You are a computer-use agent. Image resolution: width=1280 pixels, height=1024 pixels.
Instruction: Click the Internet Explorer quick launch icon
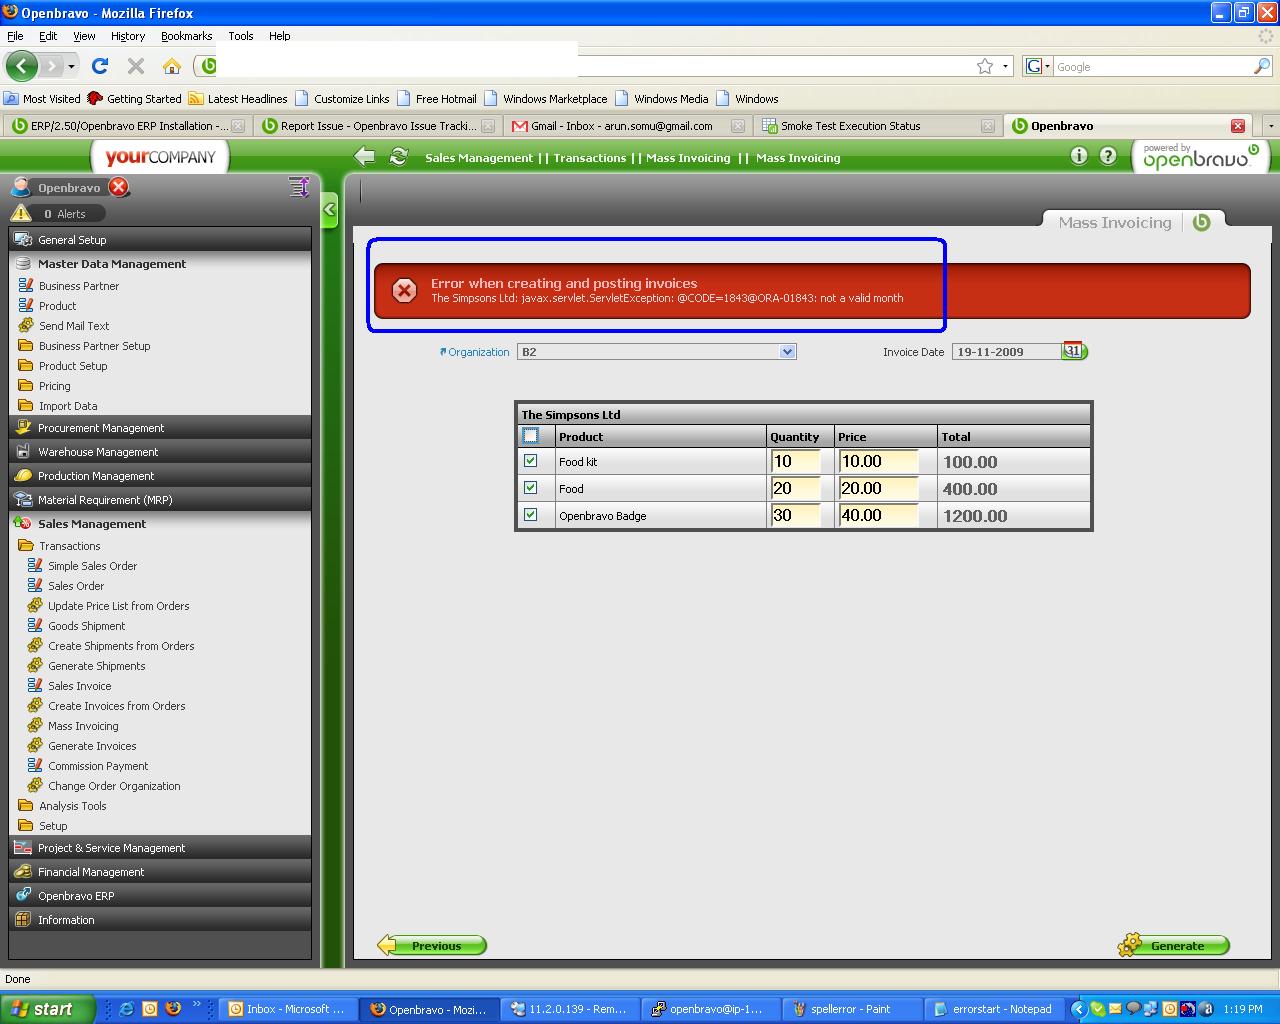tap(126, 1009)
